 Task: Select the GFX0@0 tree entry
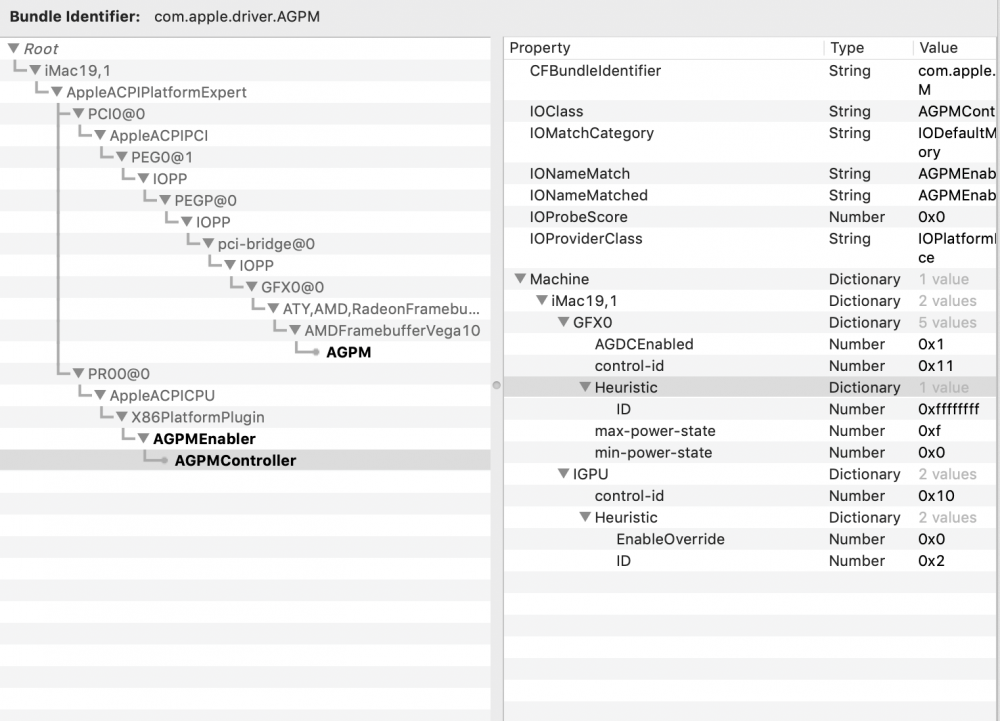point(292,287)
